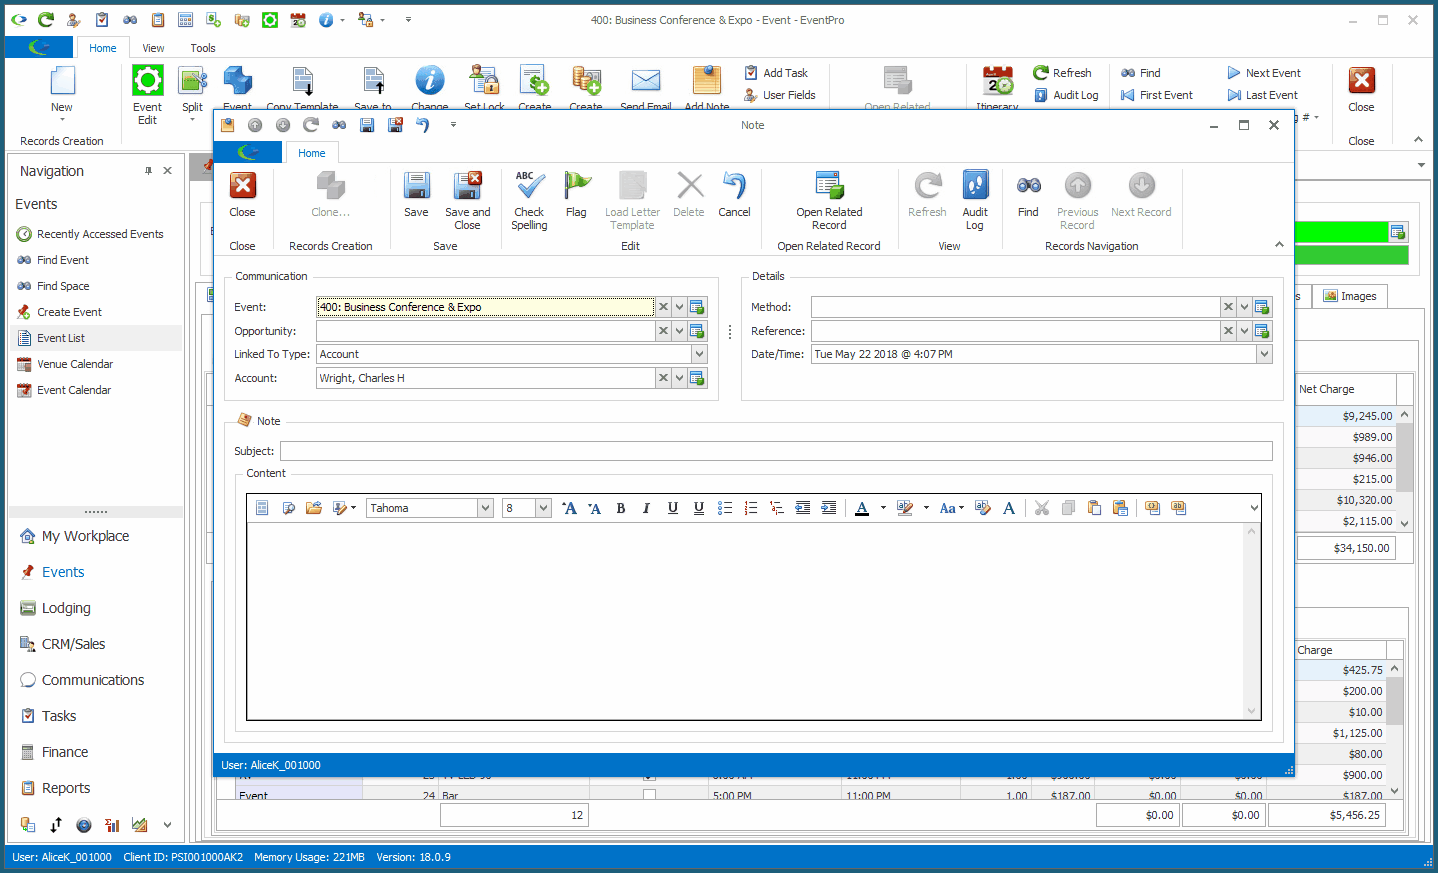Click Add Task in main window ribbon

(776, 73)
